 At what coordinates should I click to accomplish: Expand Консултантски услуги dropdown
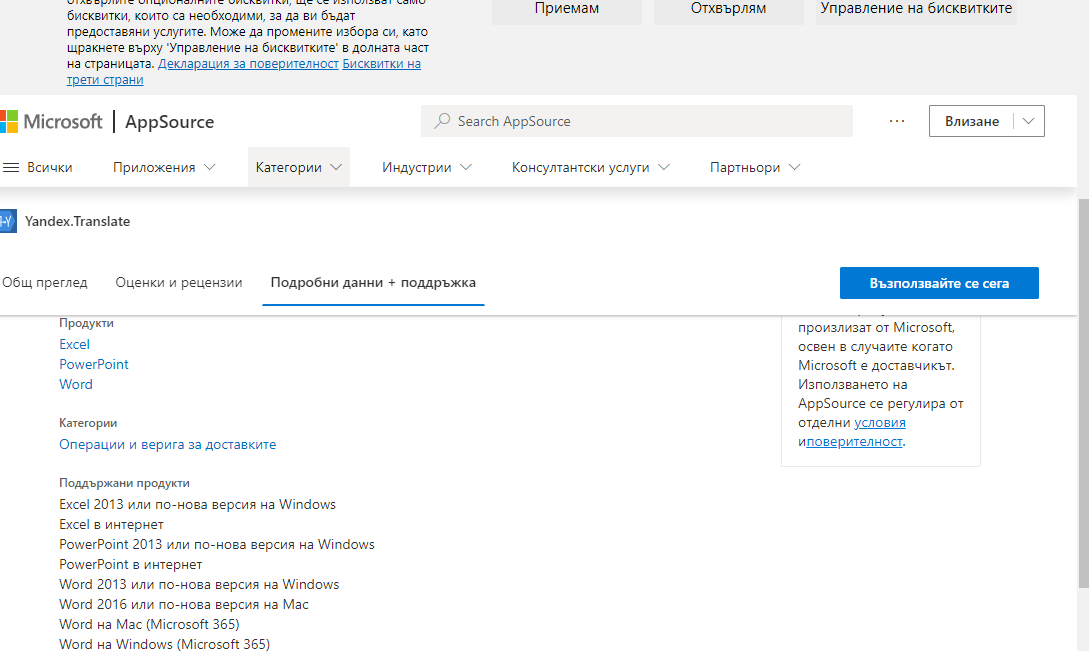[590, 167]
